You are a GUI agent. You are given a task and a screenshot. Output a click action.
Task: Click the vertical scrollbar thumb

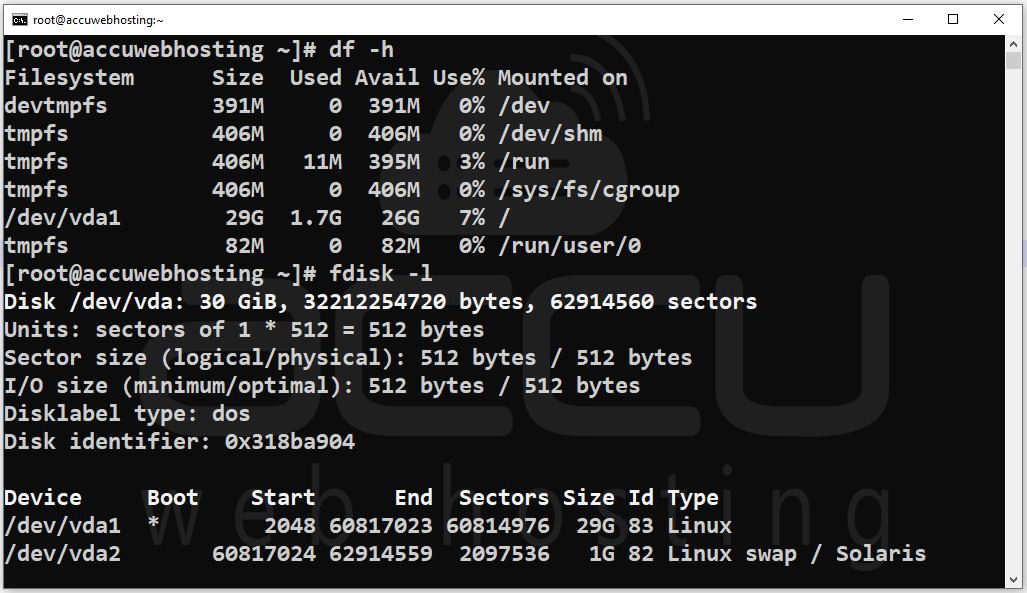[1013, 60]
